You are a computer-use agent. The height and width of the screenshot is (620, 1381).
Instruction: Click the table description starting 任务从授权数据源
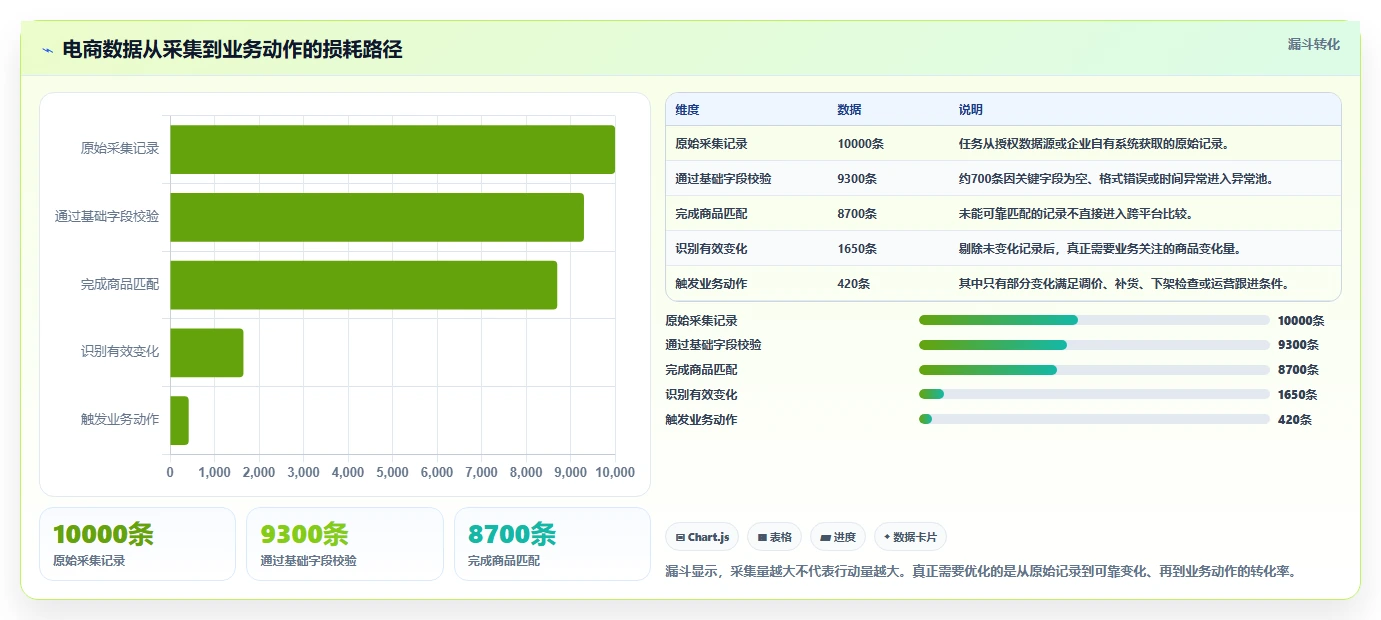(1094, 144)
